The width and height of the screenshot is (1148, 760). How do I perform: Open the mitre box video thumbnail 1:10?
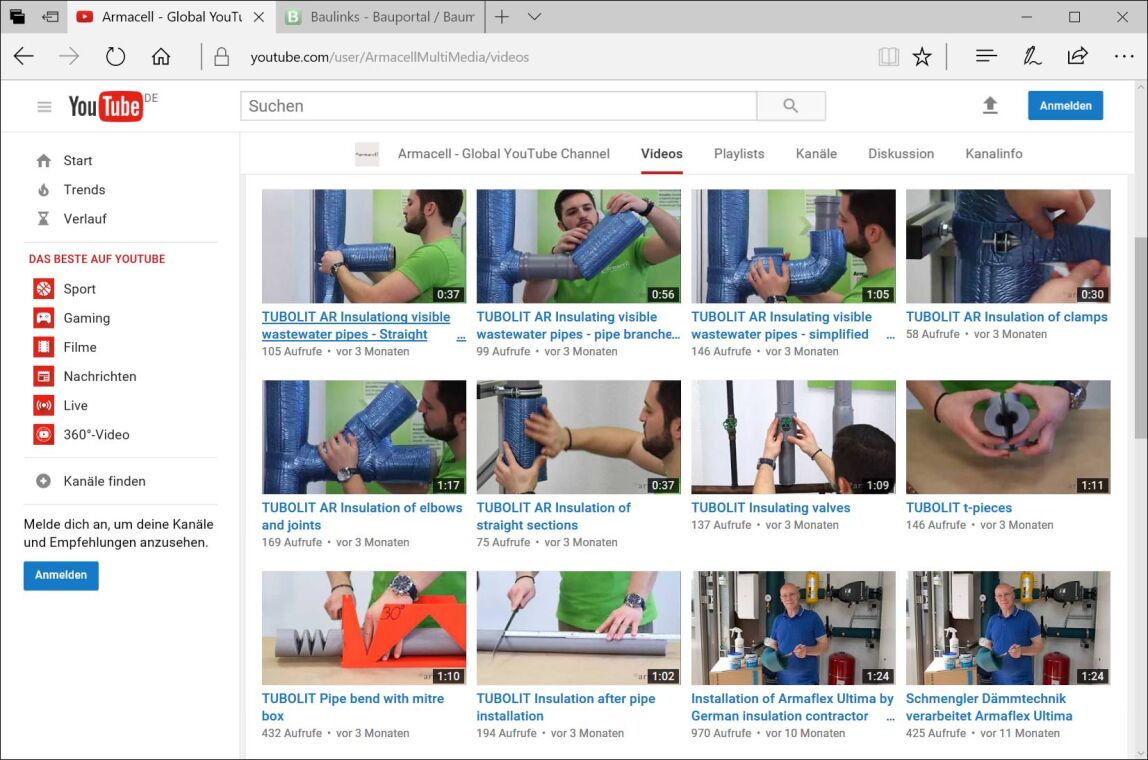pos(364,628)
